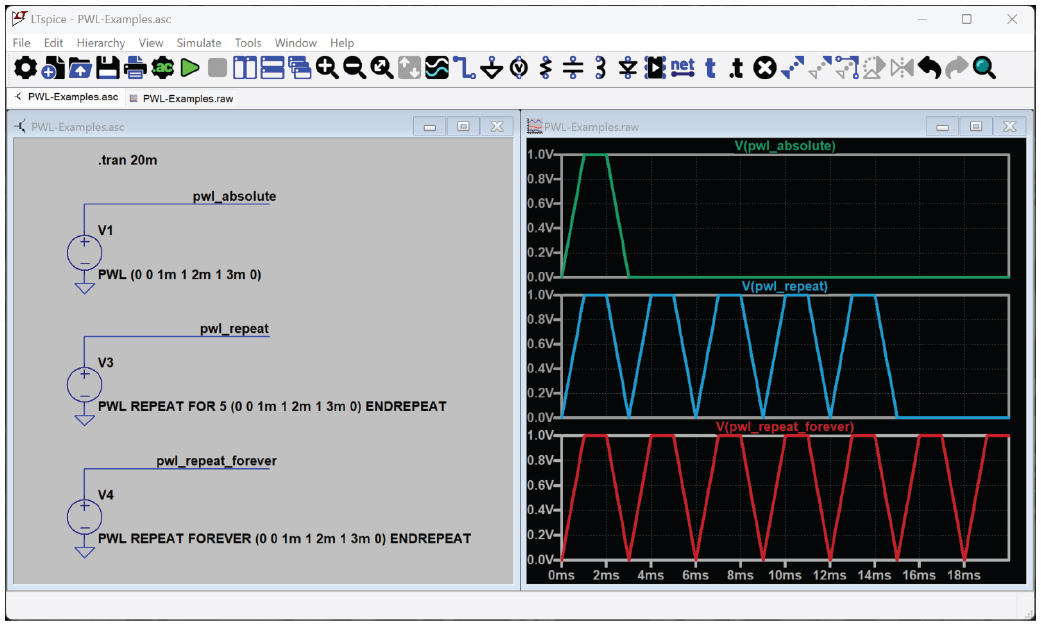The image size is (1041, 631).
Task: Select the Diode component tool
Action: pos(627,68)
